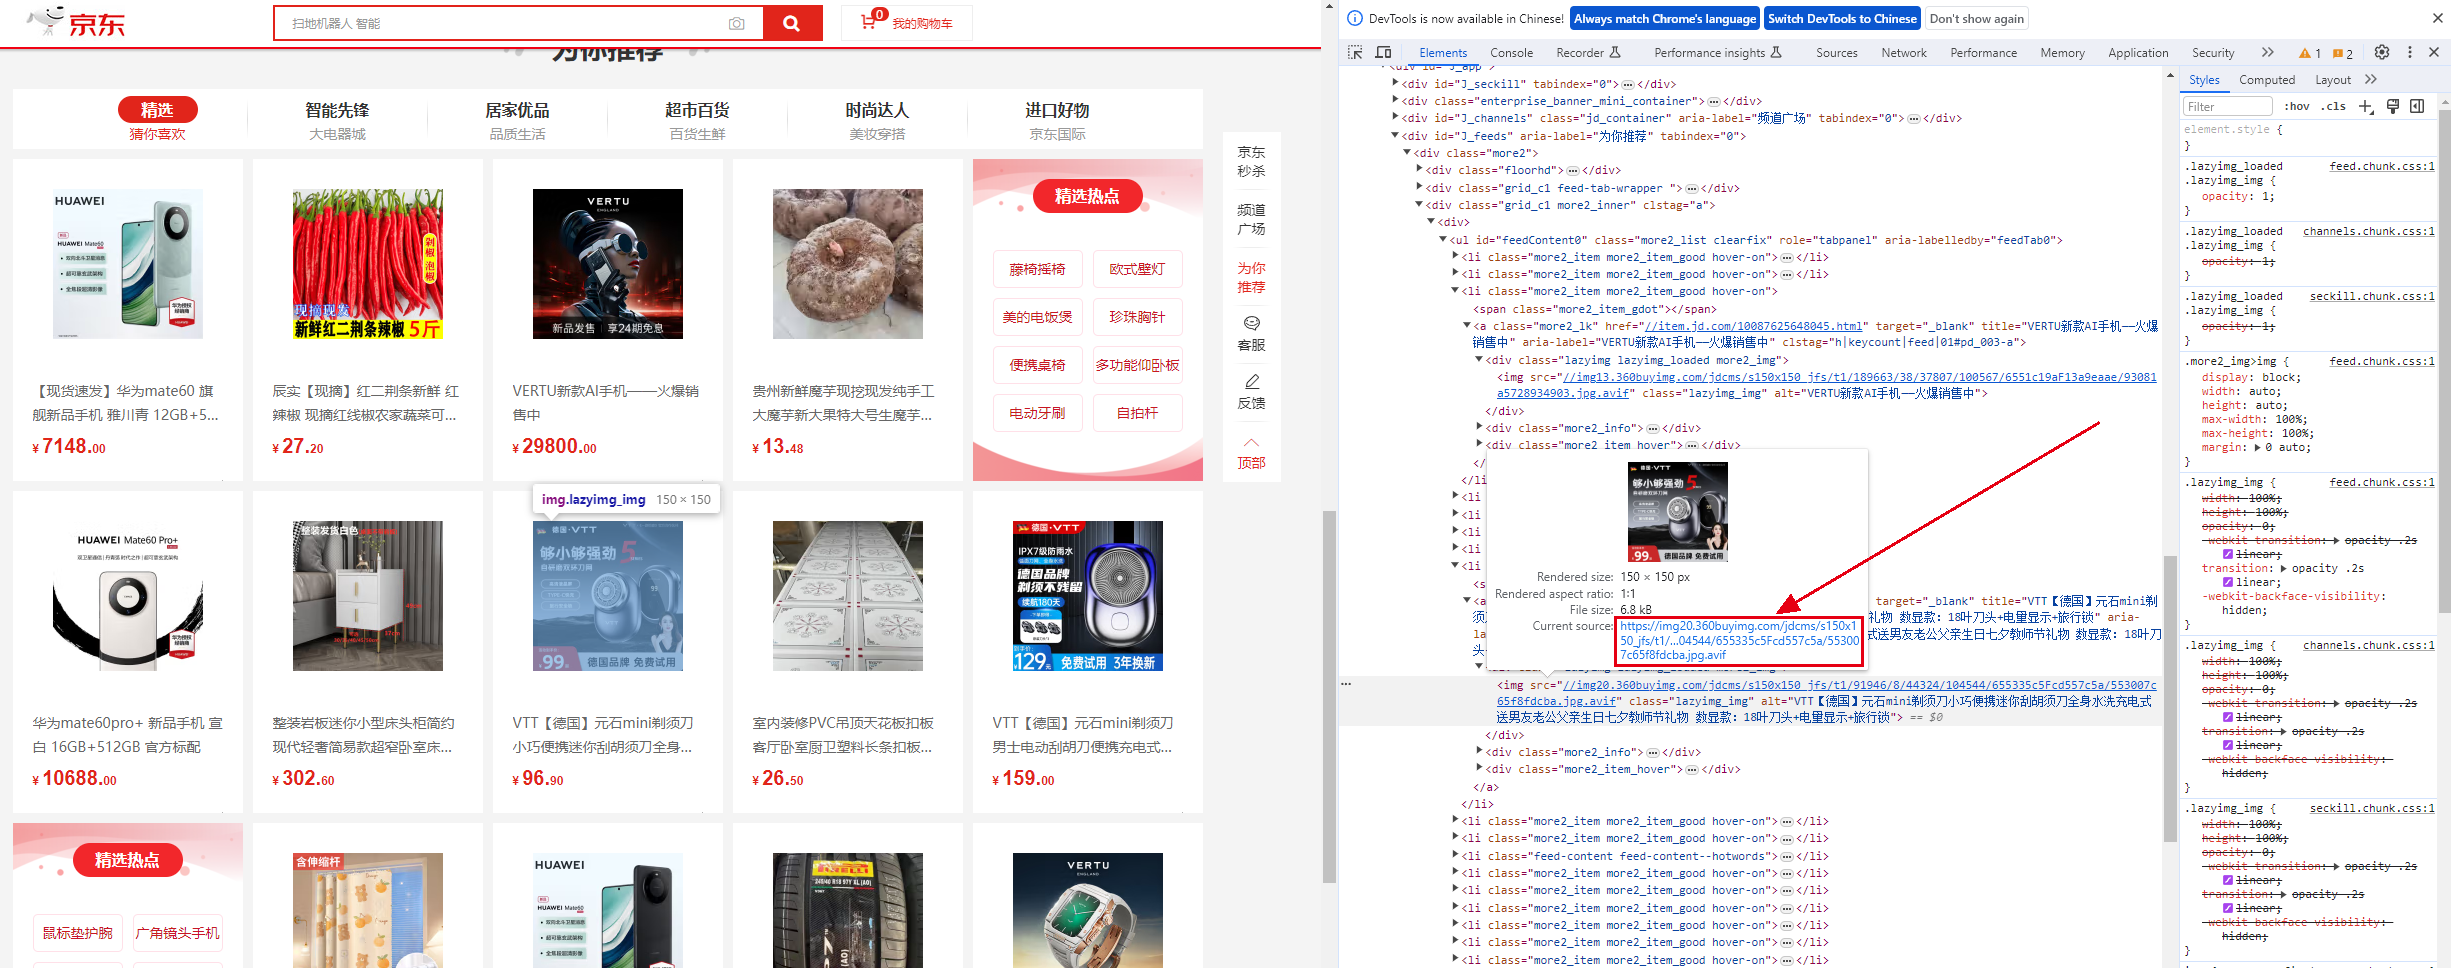The image size is (2451, 968).
Task: Click the red magnifier search button
Action: tap(791, 23)
